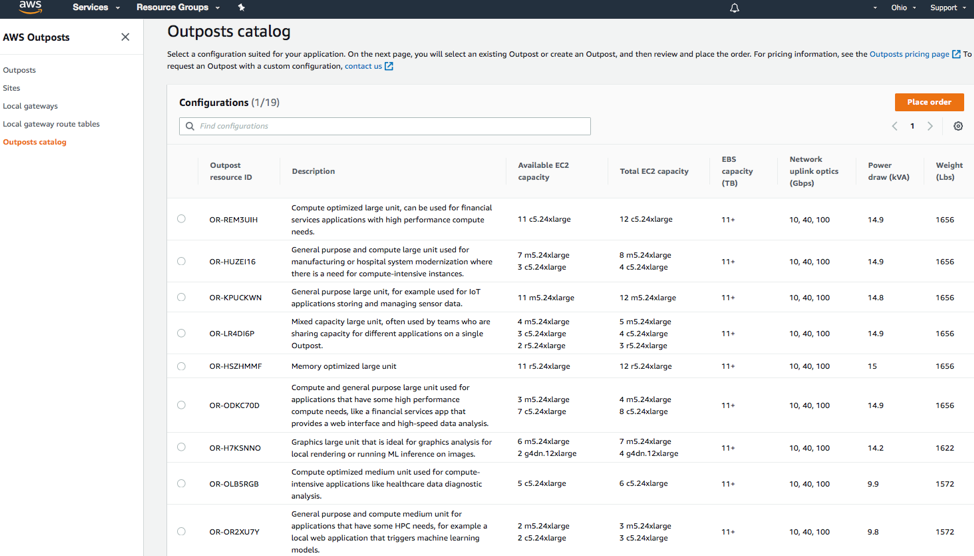Screen dimensions: 974x556
Task: Open the Resource Groups dropdown
Action: click(177, 8)
